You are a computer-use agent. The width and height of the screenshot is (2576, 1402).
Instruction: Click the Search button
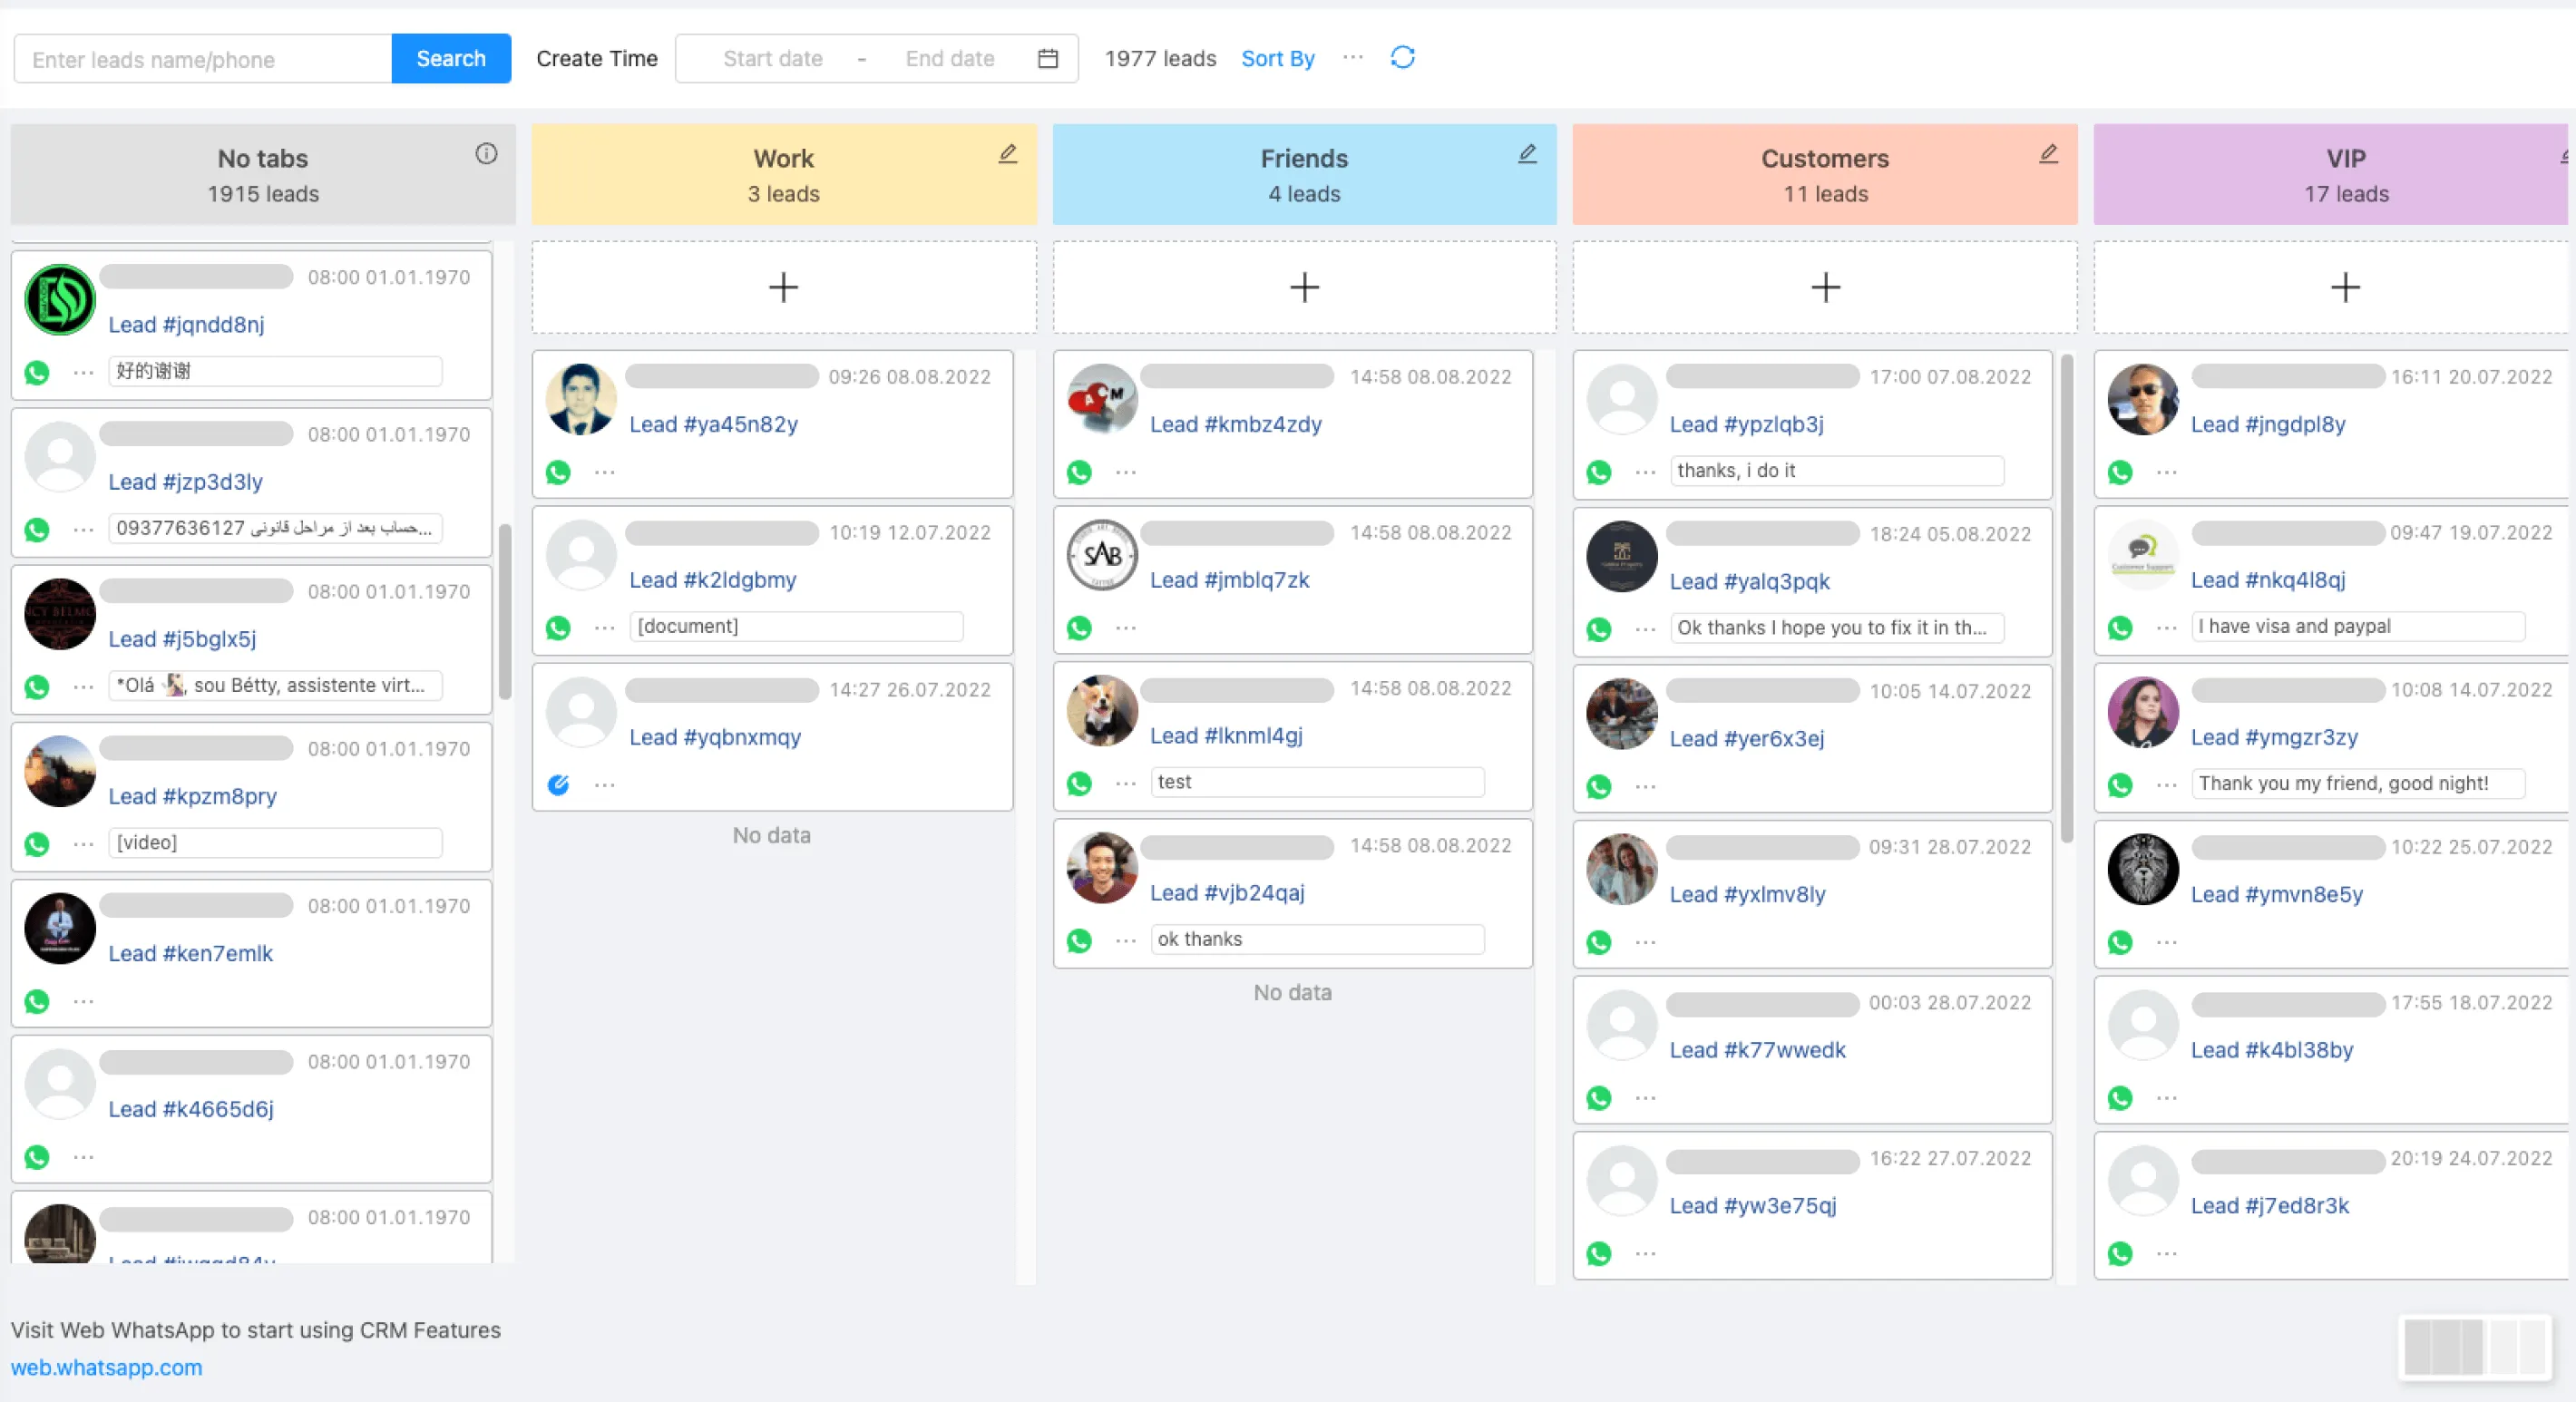point(449,57)
